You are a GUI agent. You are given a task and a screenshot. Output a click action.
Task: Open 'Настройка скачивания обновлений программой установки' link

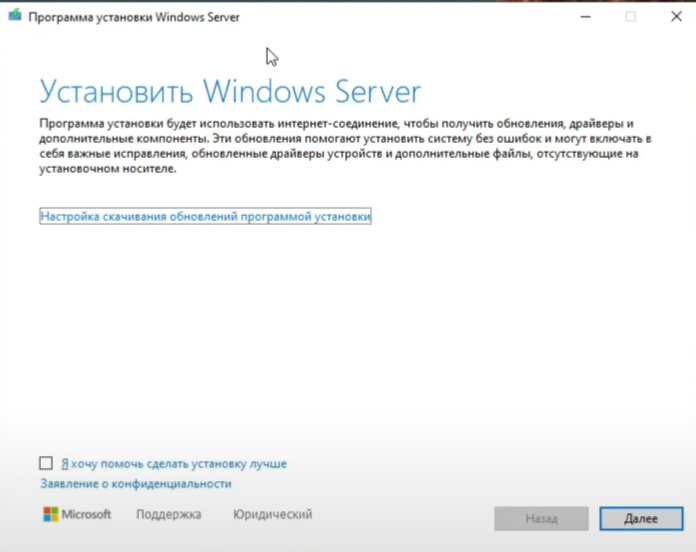click(x=205, y=215)
